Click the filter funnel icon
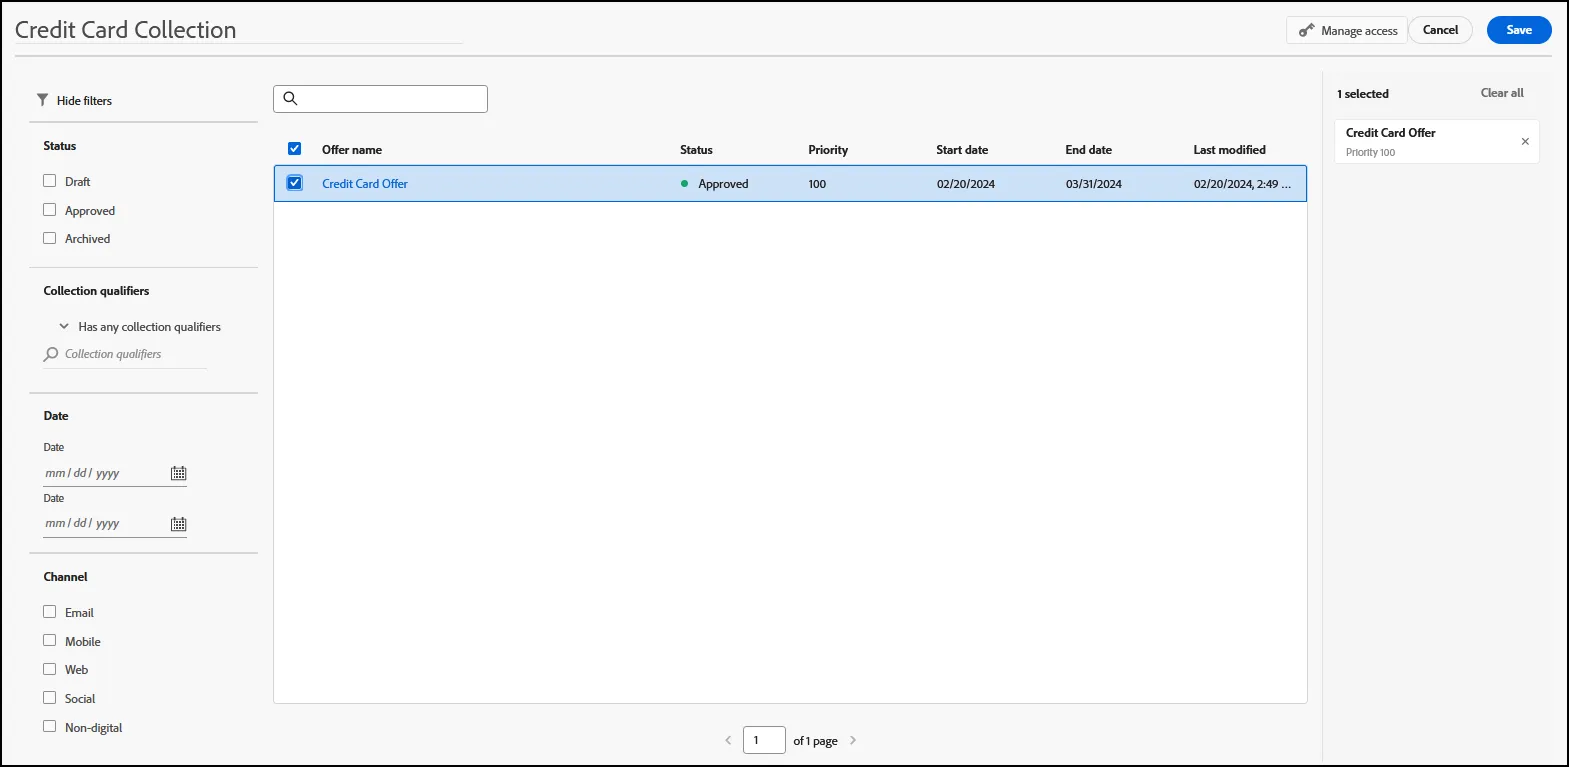The width and height of the screenshot is (1569, 767). (x=42, y=100)
